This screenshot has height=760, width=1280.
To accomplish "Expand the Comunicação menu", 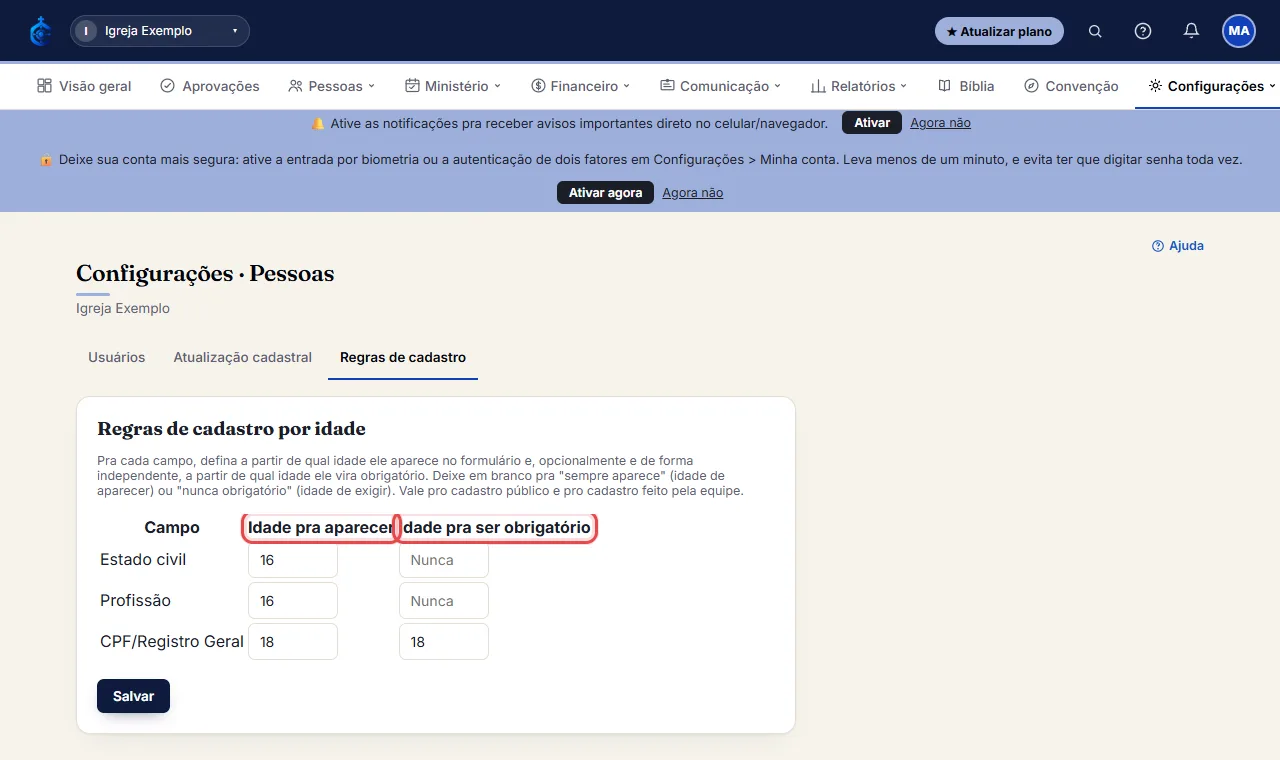I will pos(720,86).
